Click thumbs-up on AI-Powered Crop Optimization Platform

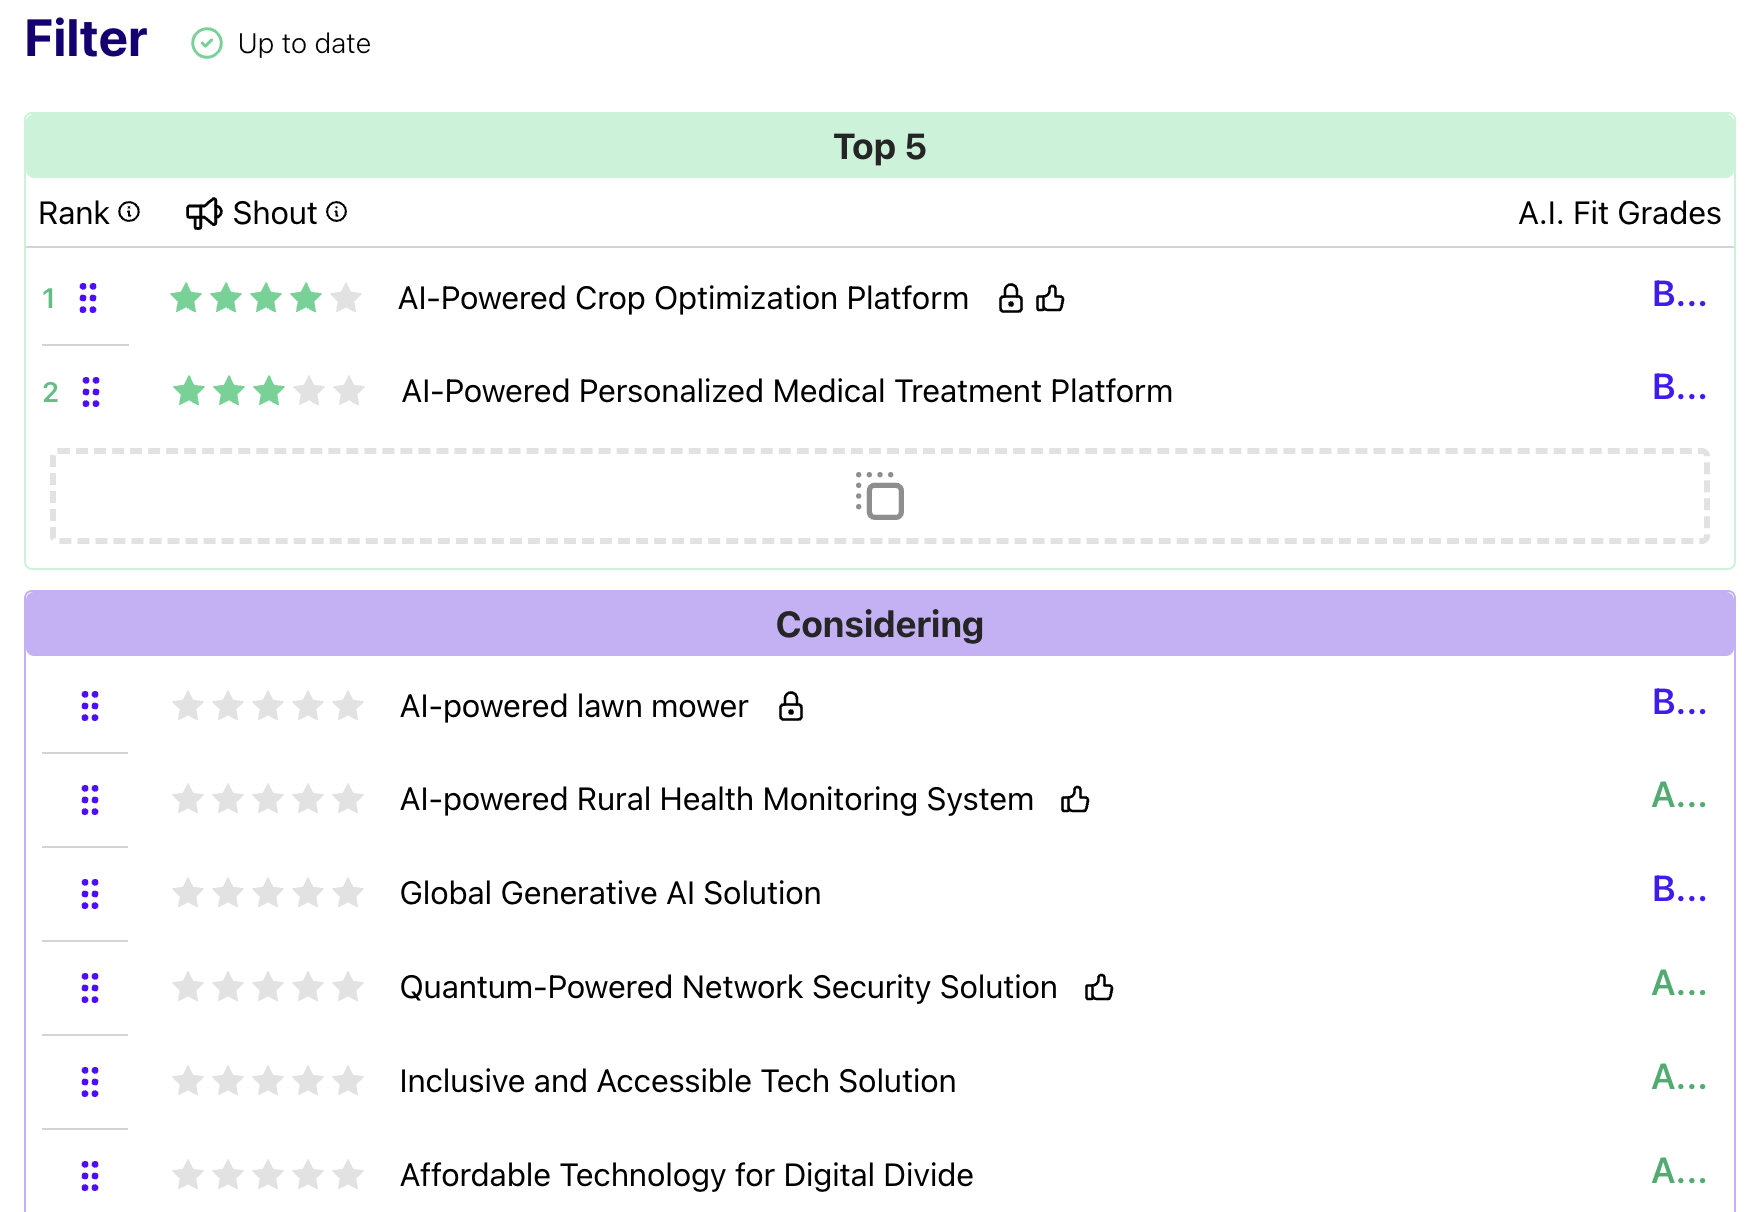[x=1050, y=299]
